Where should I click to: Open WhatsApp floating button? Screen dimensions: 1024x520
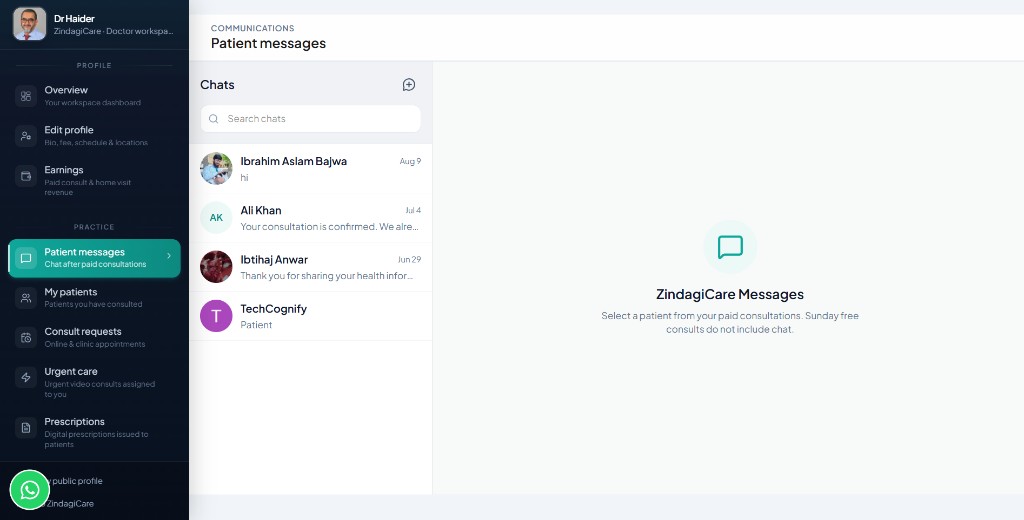pyautogui.click(x=30, y=490)
